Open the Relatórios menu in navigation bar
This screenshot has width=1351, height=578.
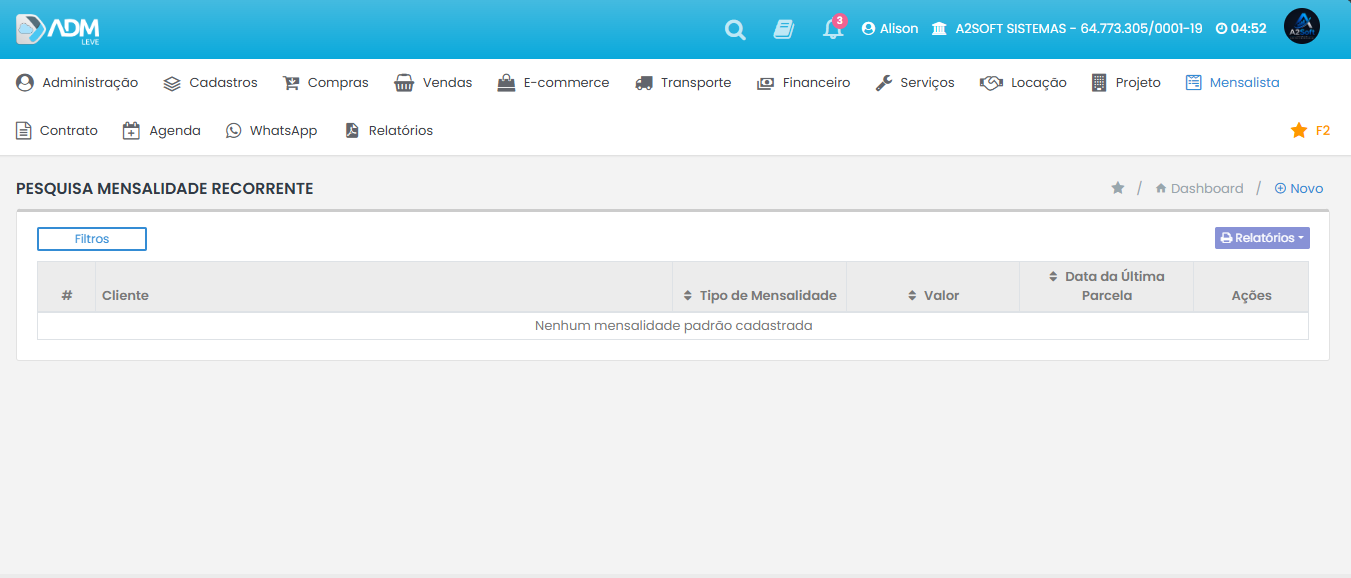(389, 130)
